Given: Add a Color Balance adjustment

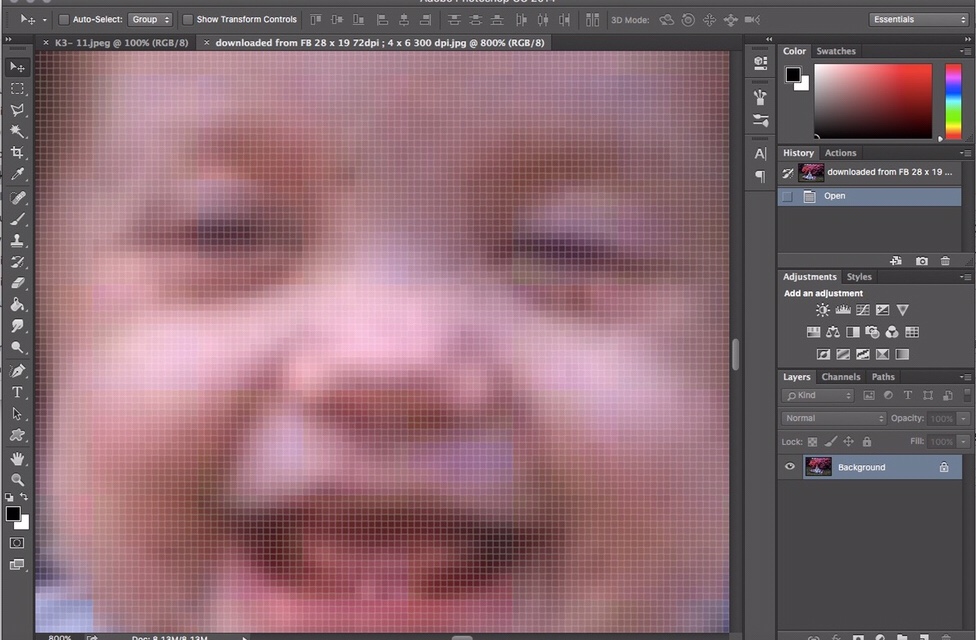Looking at the screenshot, I should pyautogui.click(x=833, y=332).
